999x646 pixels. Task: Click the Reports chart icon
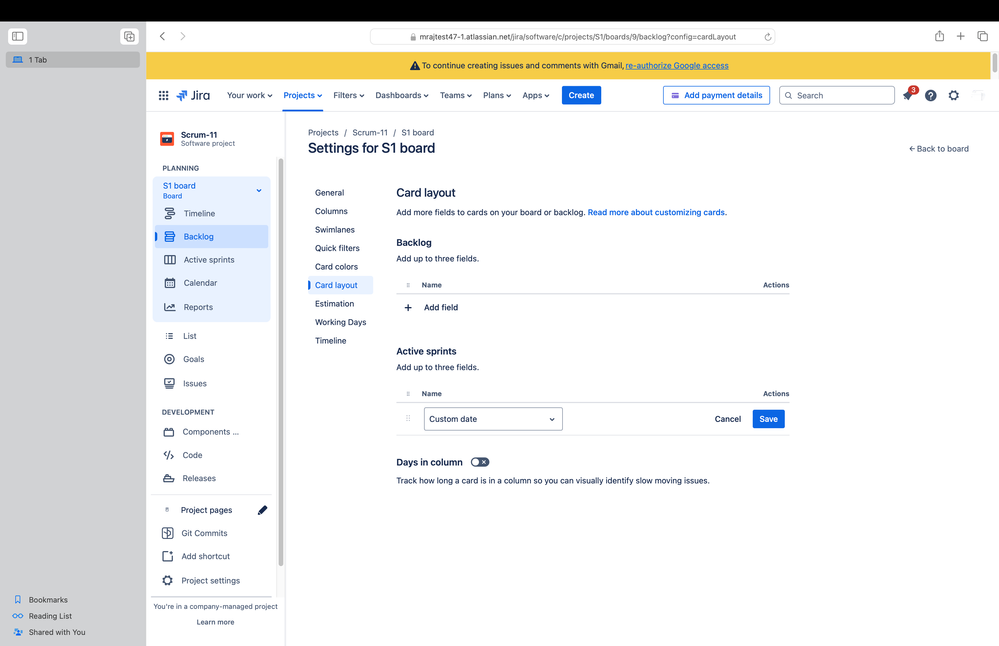click(169, 307)
